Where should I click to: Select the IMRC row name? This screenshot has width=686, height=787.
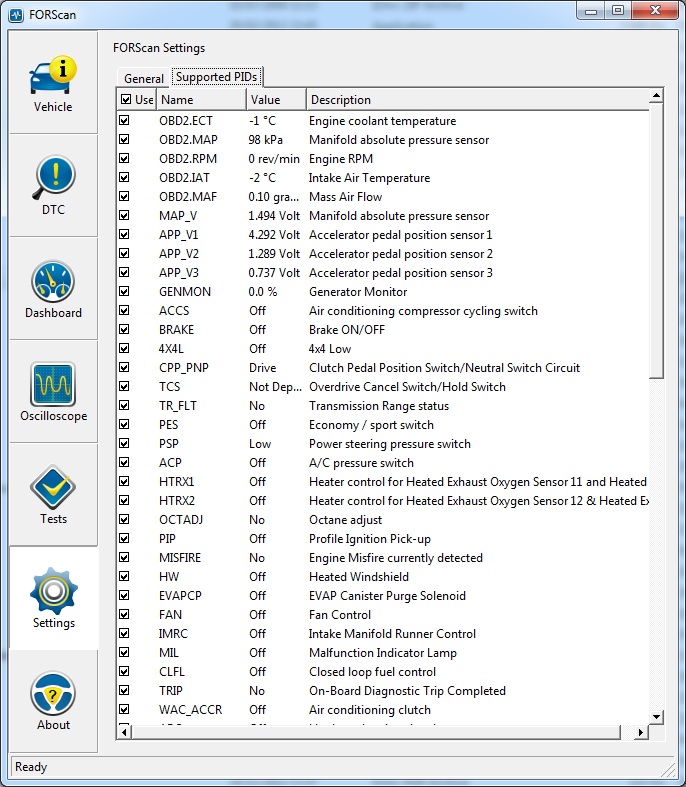click(173, 634)
